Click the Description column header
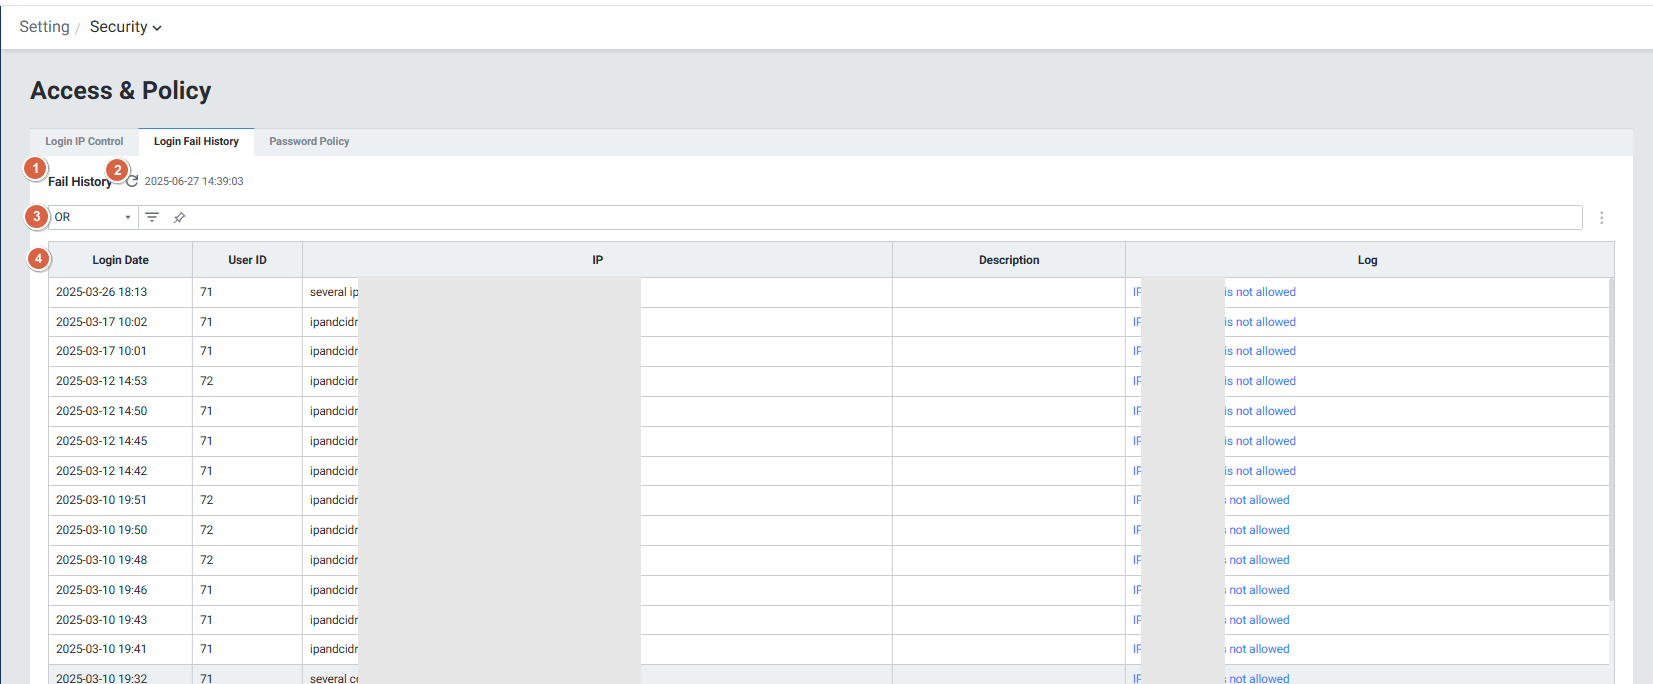 pos(1008,260)
